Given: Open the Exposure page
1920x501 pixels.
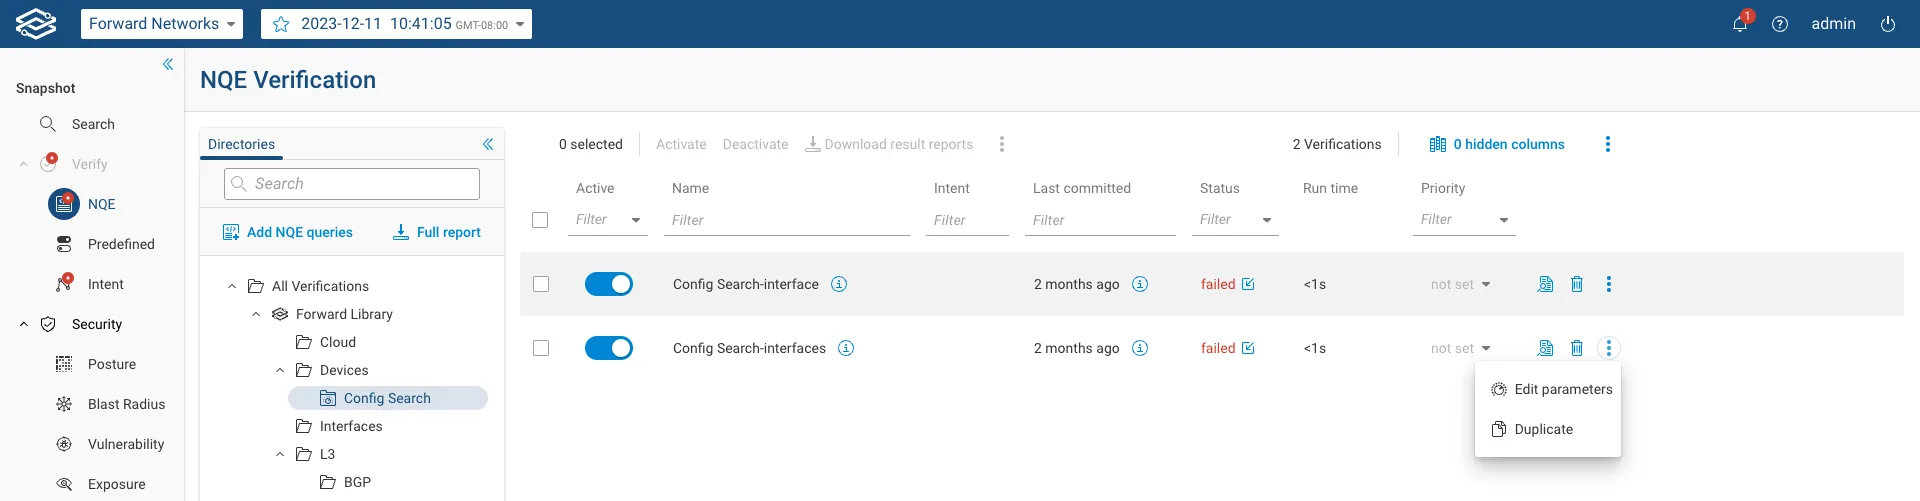Looking at the screenshot, I should 116,484.
